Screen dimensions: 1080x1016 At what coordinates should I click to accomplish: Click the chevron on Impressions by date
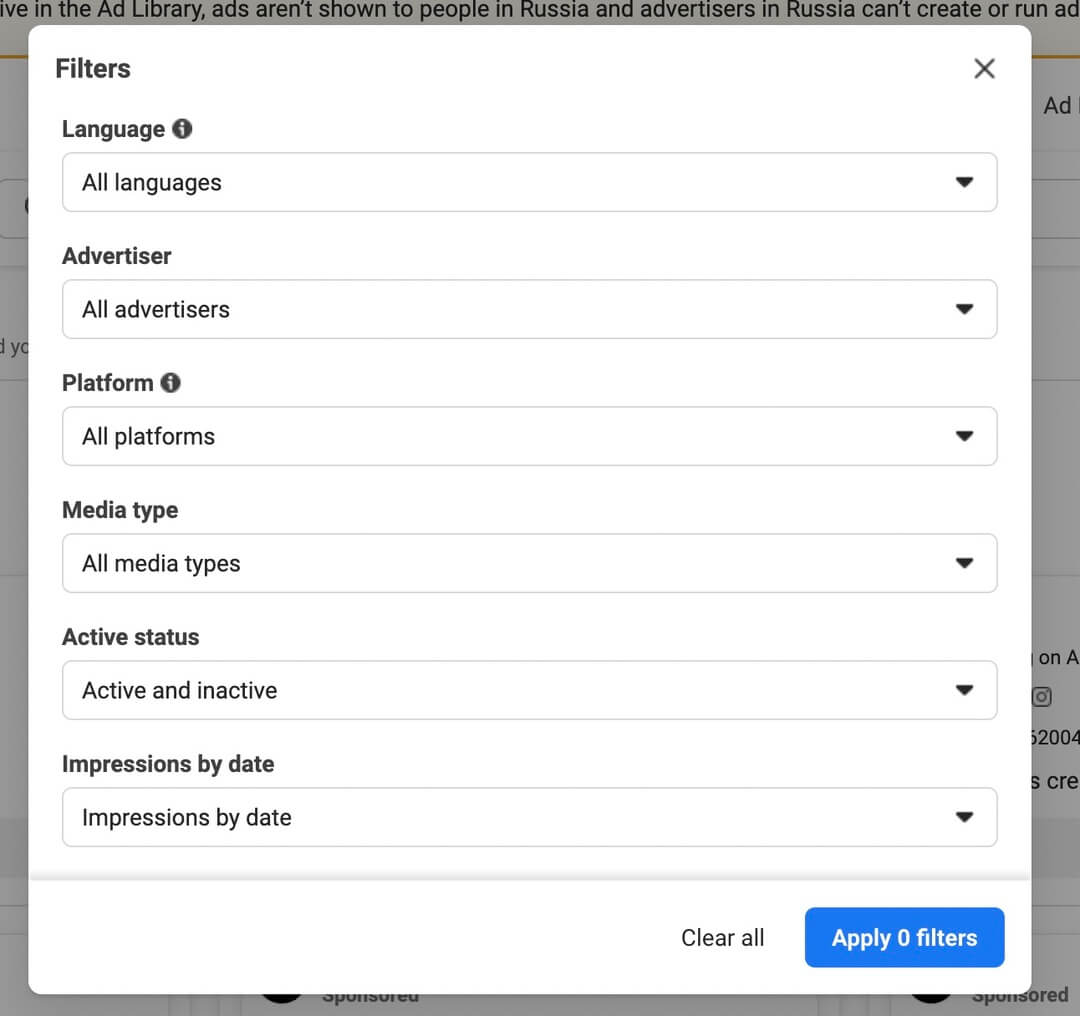click(965, 817)
